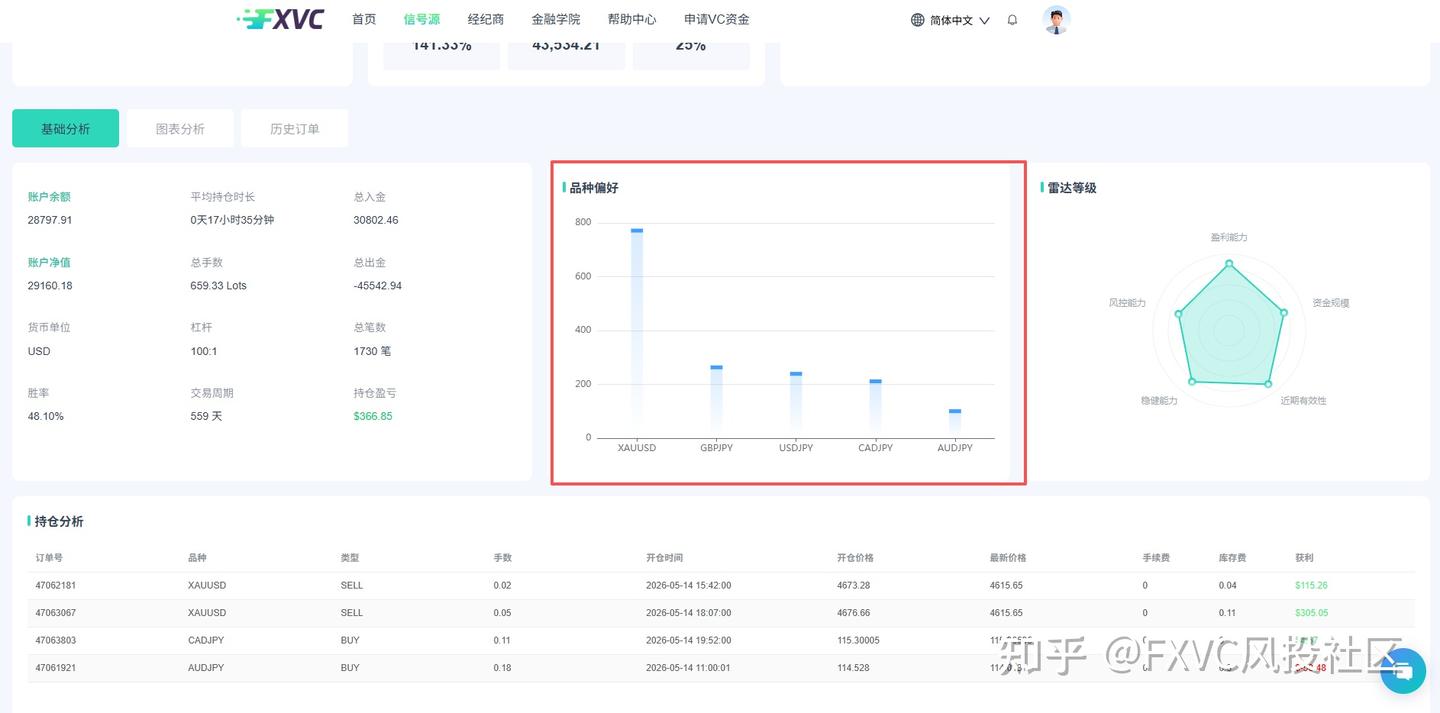Image resolution: width=1440 pixels, height=713 pixels.
Task: Open 金融学院 in the top navigation
Action: coord(556,19)
